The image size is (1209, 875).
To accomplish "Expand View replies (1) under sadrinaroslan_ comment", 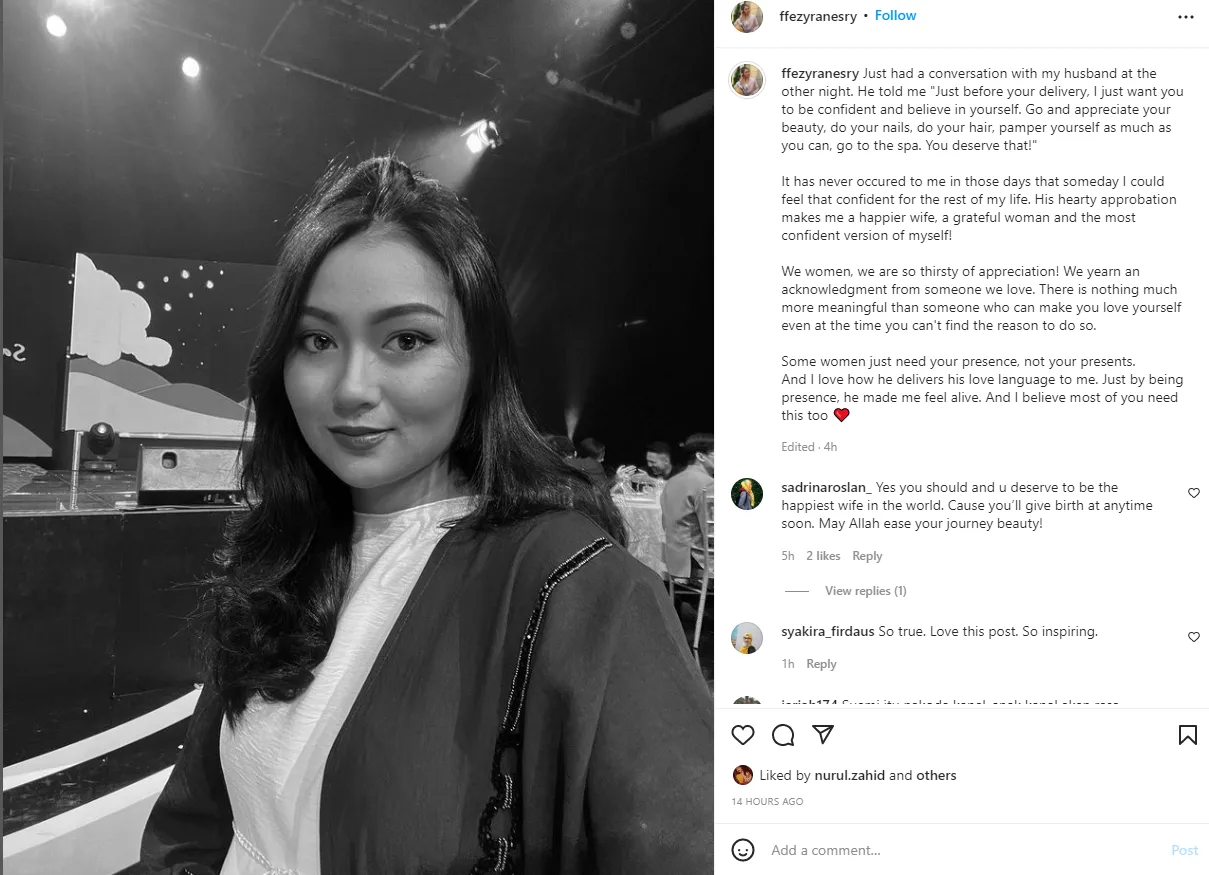I will click(866, 591).
